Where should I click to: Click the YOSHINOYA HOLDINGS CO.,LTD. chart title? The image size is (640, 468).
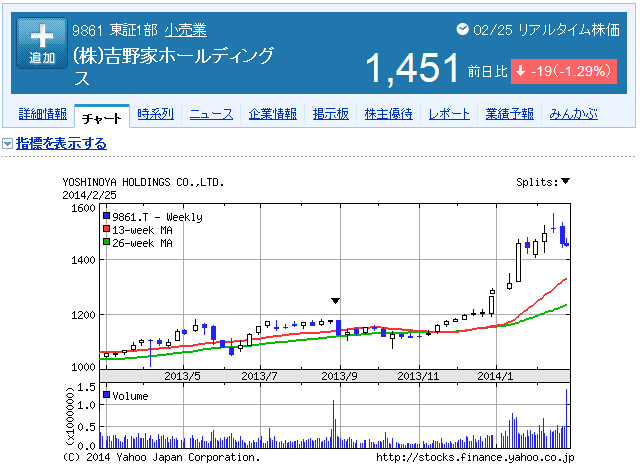click(x=143, y=182)
